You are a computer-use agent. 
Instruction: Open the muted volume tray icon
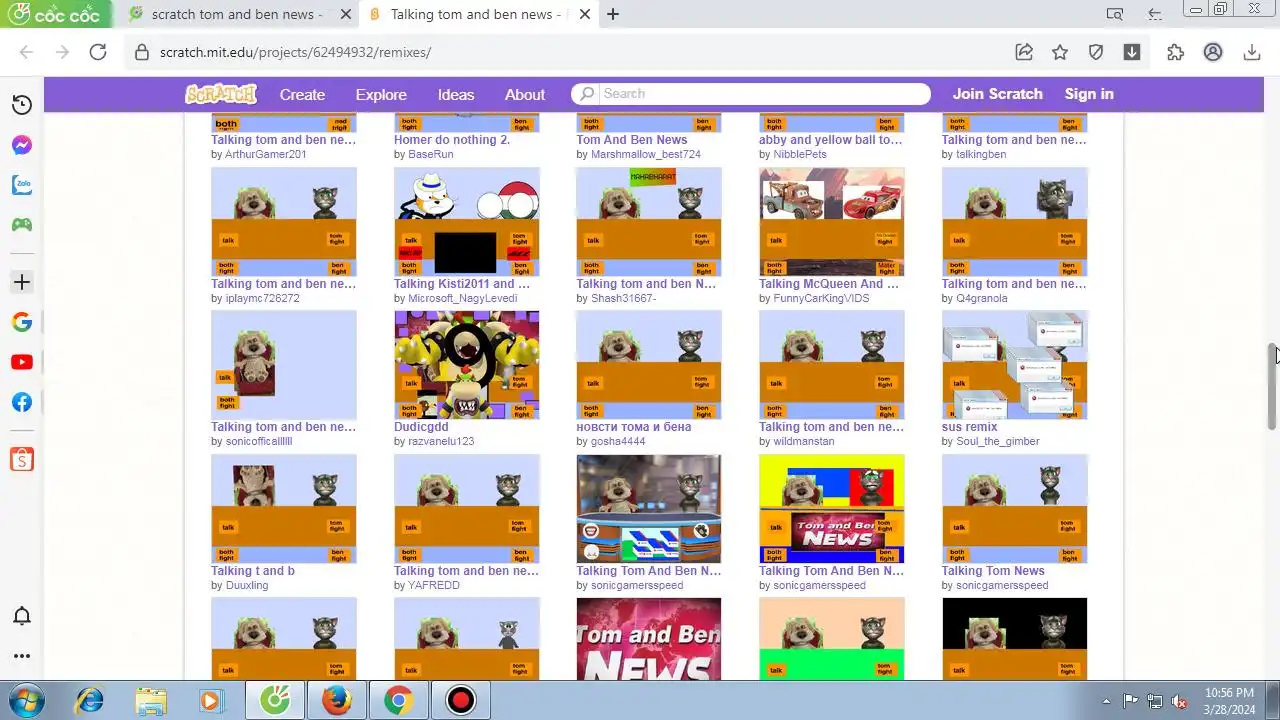(x=1179, y=701)
